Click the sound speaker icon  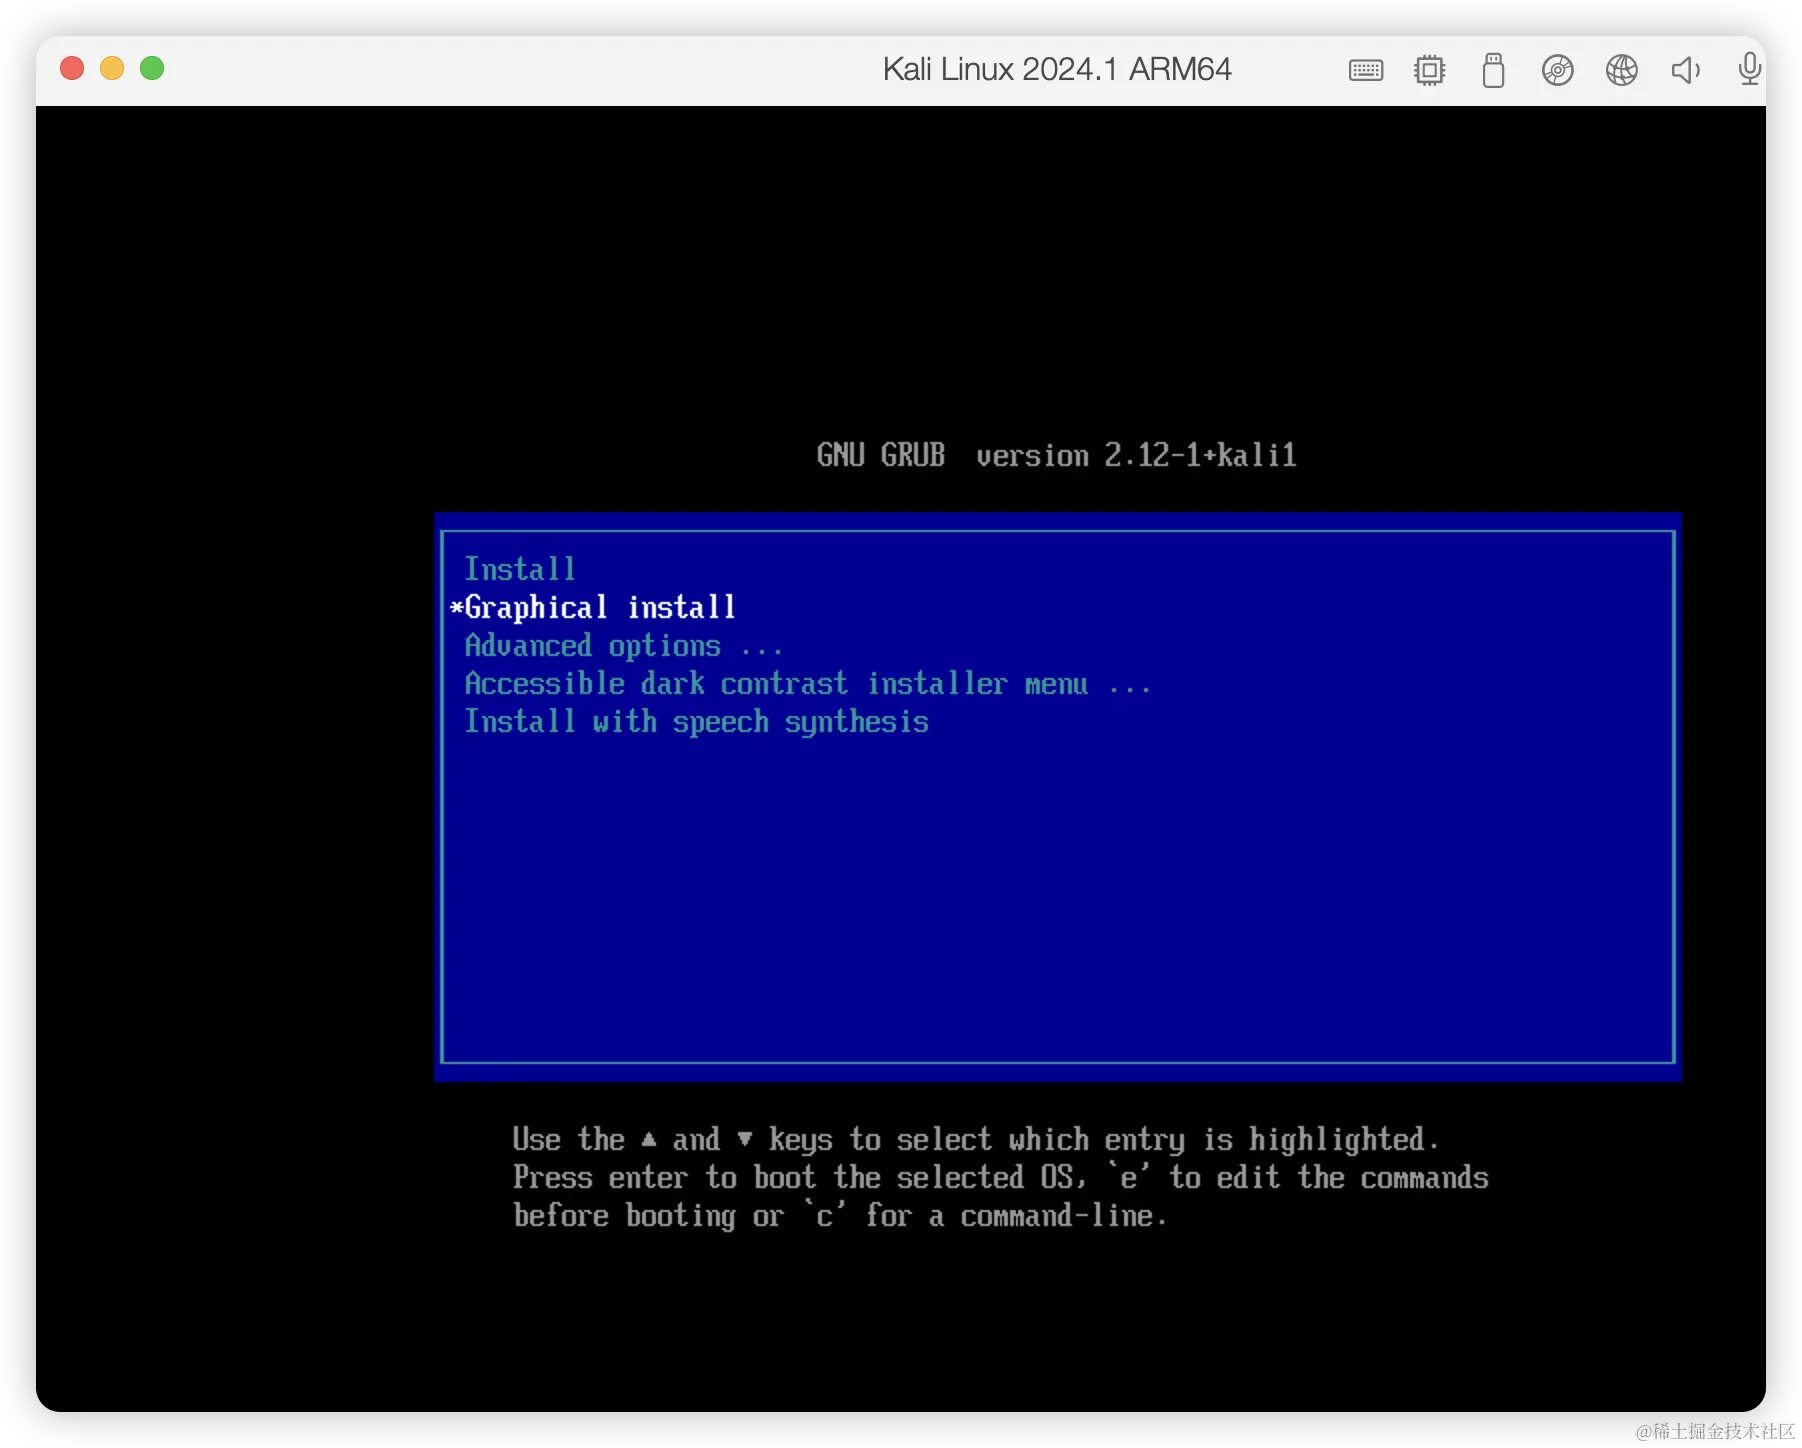pyautogui.click(x=1686, y=70)
